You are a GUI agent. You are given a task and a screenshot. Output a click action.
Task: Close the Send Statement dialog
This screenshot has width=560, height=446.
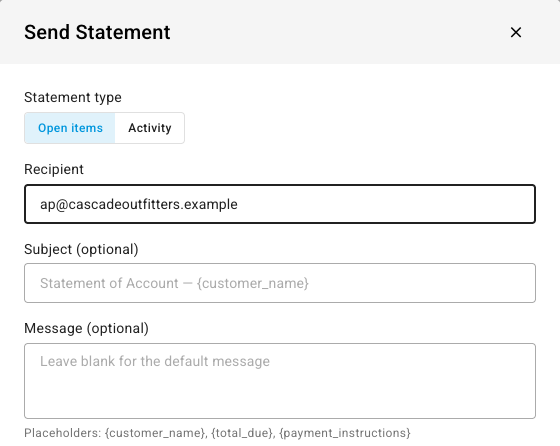point(516,32)
